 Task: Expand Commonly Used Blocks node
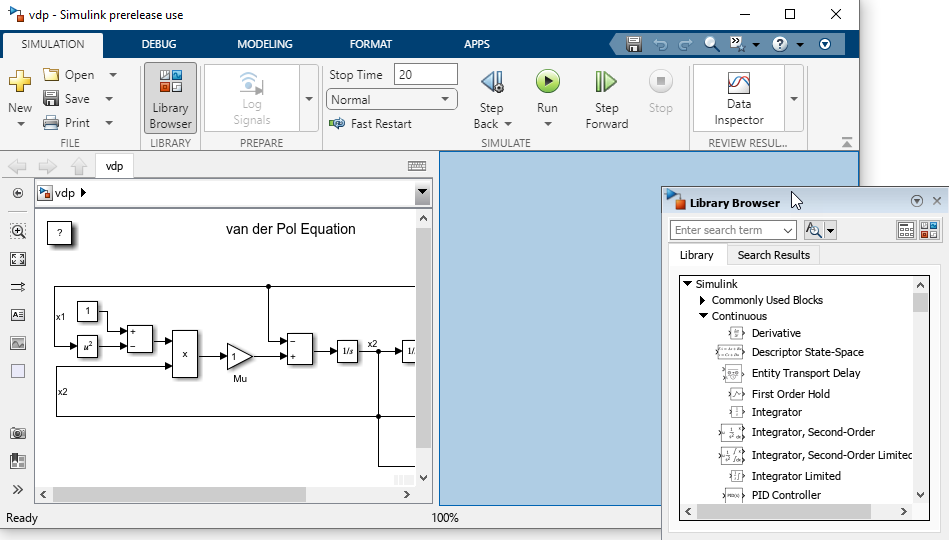pos(702,300)
